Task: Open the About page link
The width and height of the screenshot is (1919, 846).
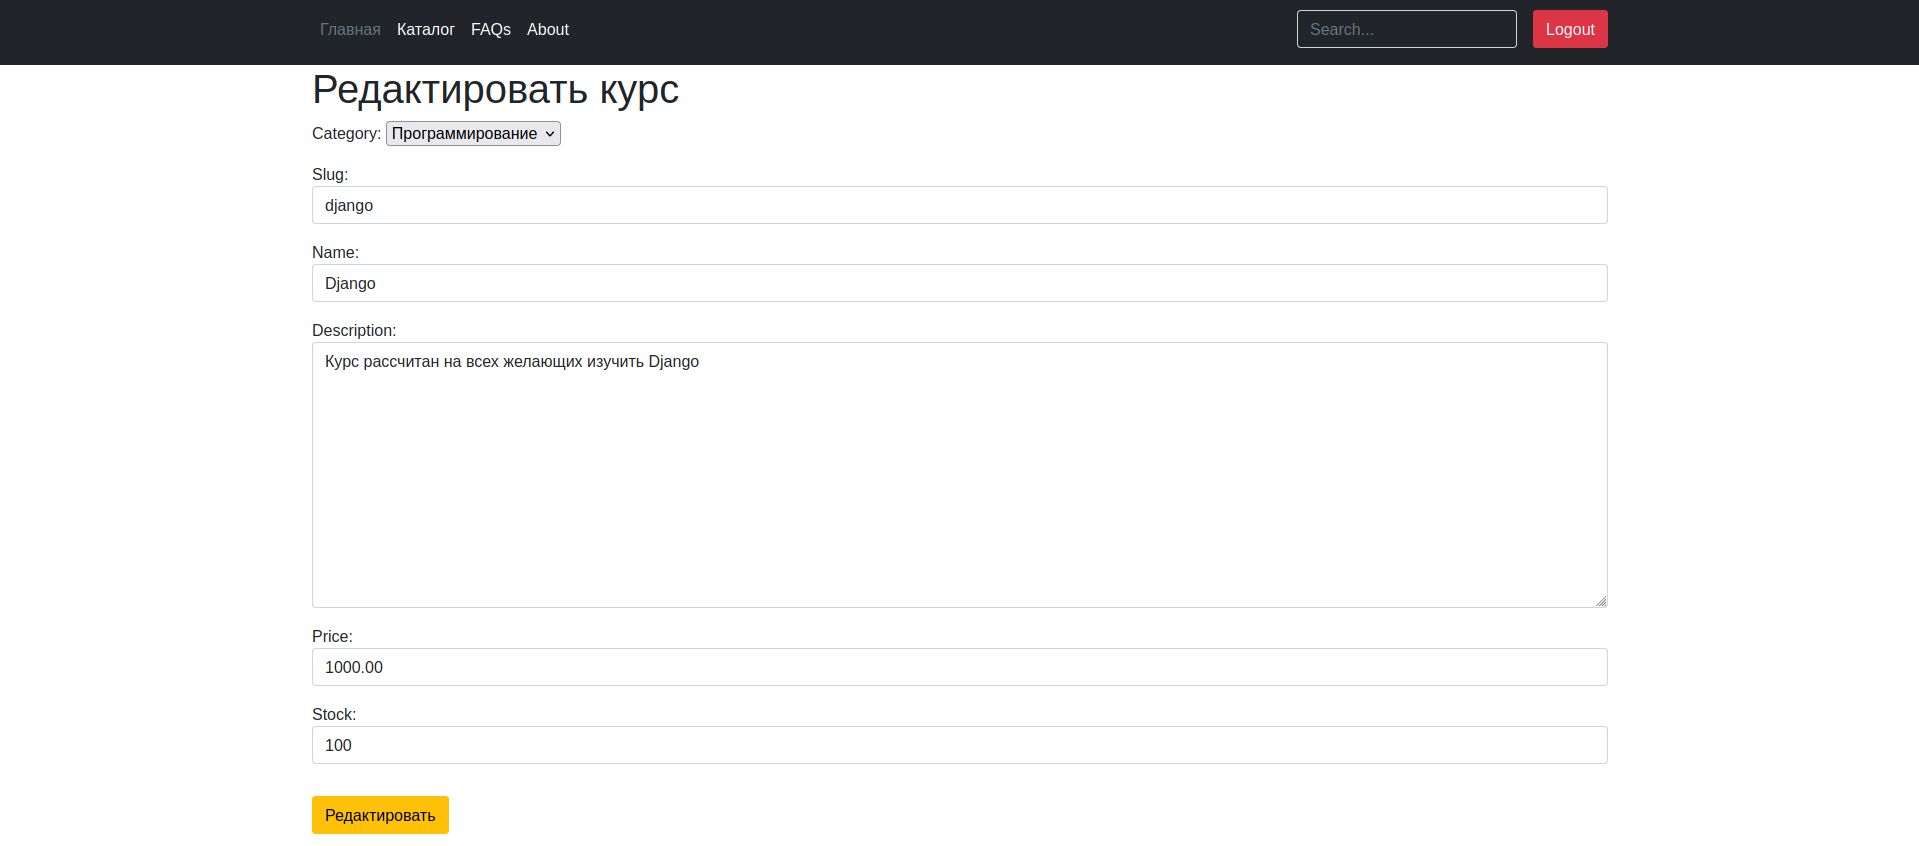Action: pos(548,30)
